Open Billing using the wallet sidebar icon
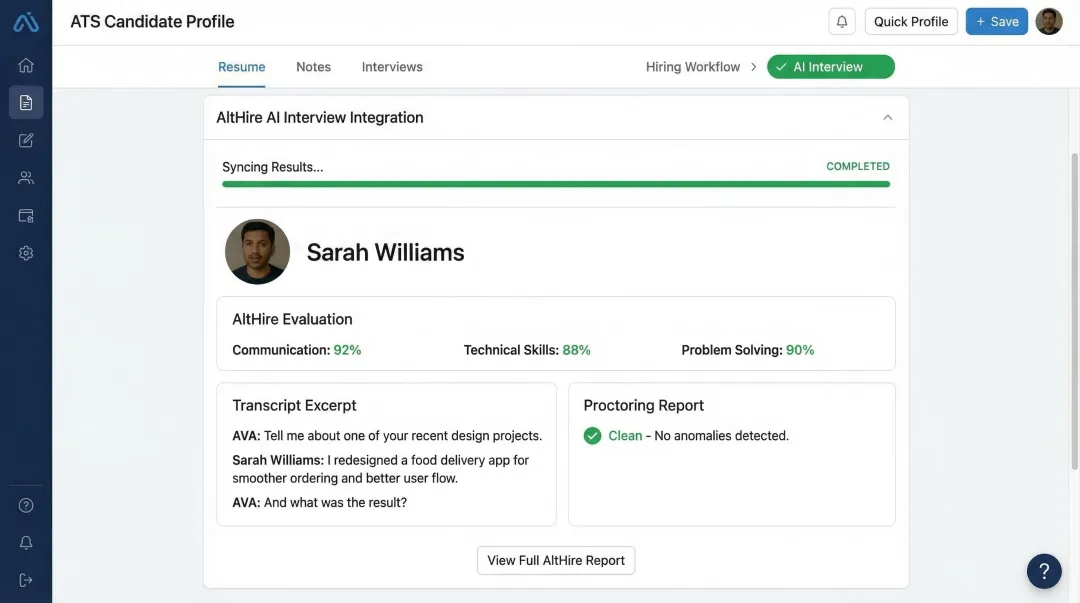This screenshot has height=603, width=1080. [x=25, y=214]
